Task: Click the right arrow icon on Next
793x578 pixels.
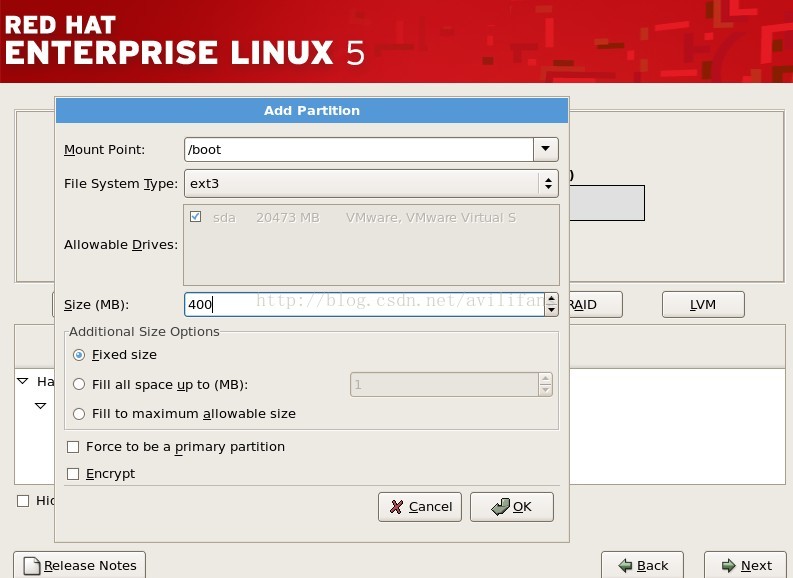Action: 729,565
